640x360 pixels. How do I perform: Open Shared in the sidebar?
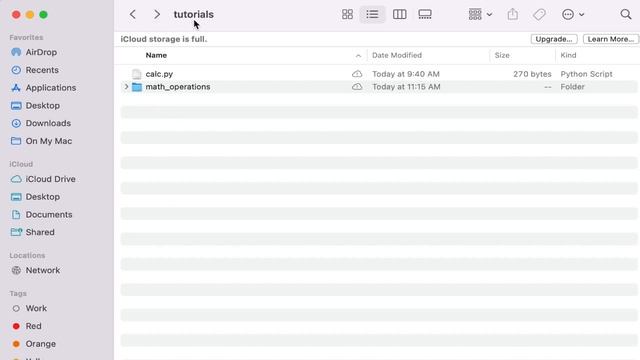click(40, 232)
